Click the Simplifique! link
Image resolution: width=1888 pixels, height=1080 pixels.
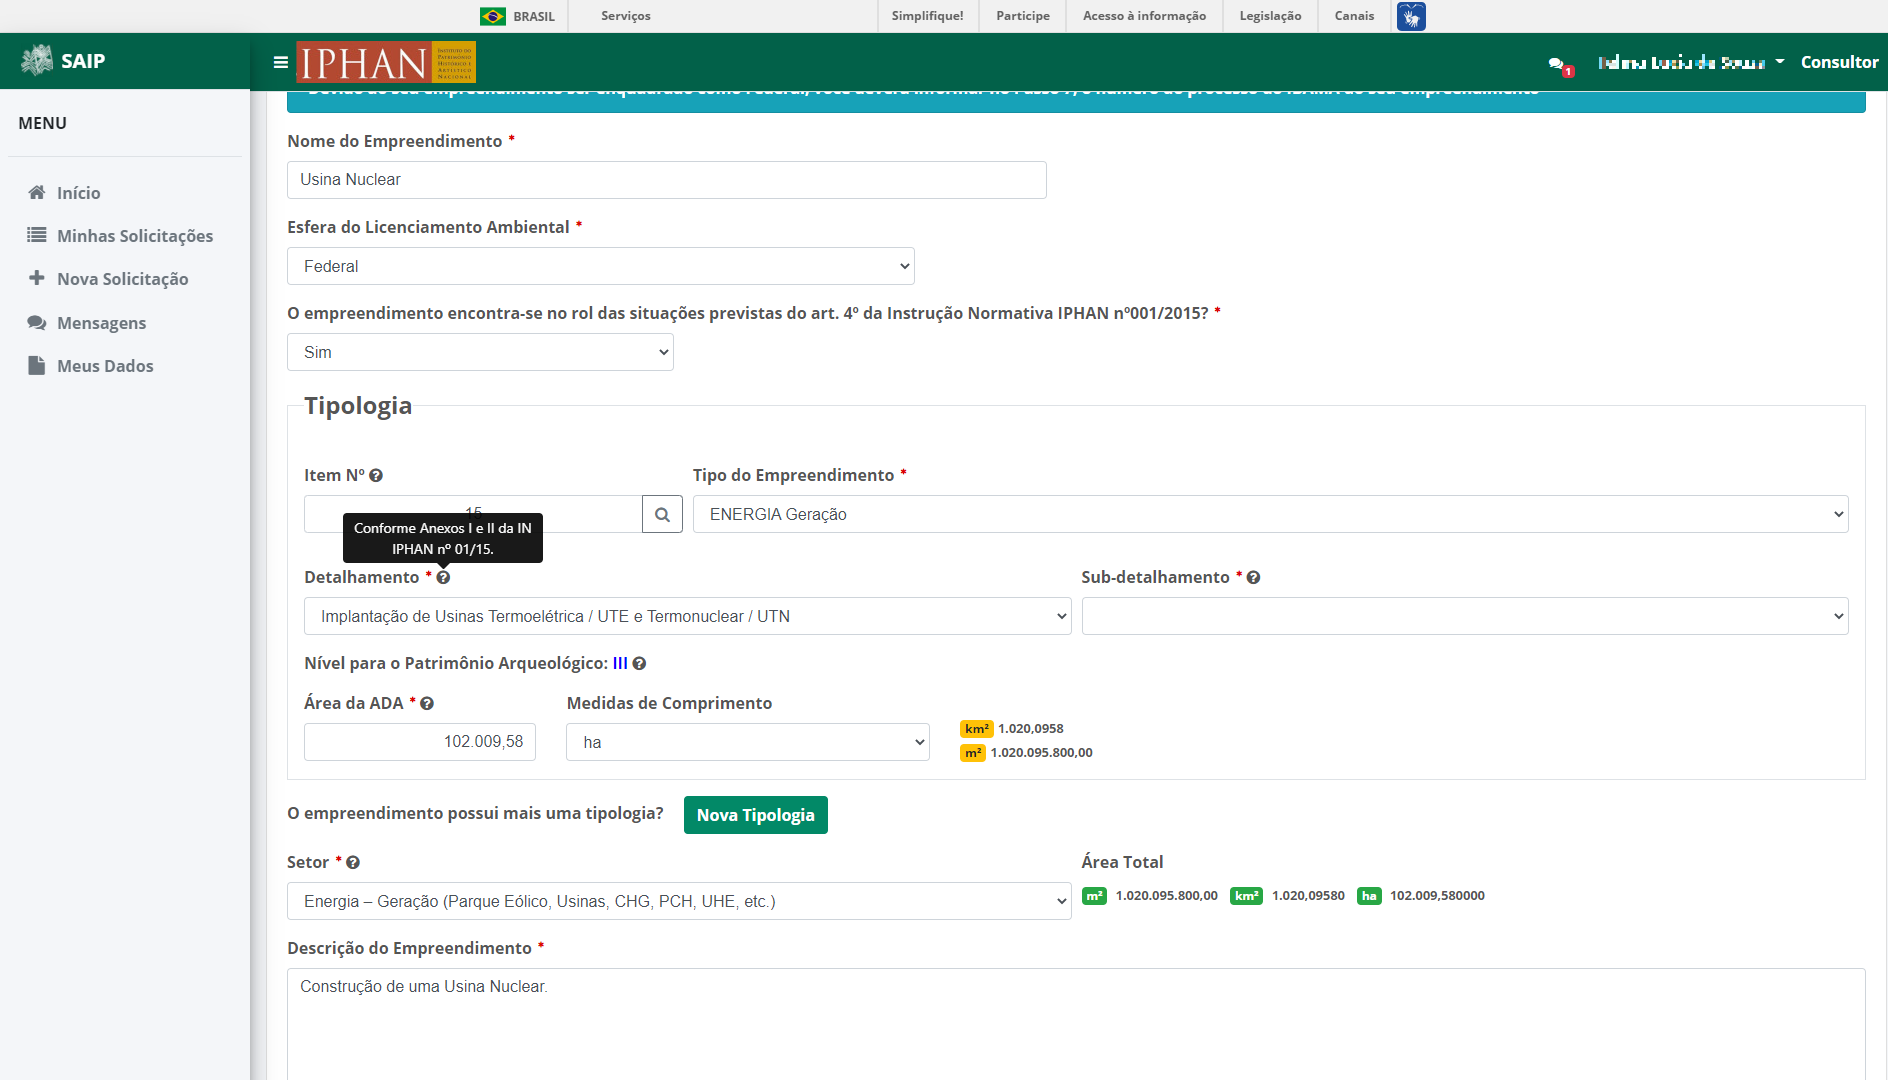click(x=928, y=16)
